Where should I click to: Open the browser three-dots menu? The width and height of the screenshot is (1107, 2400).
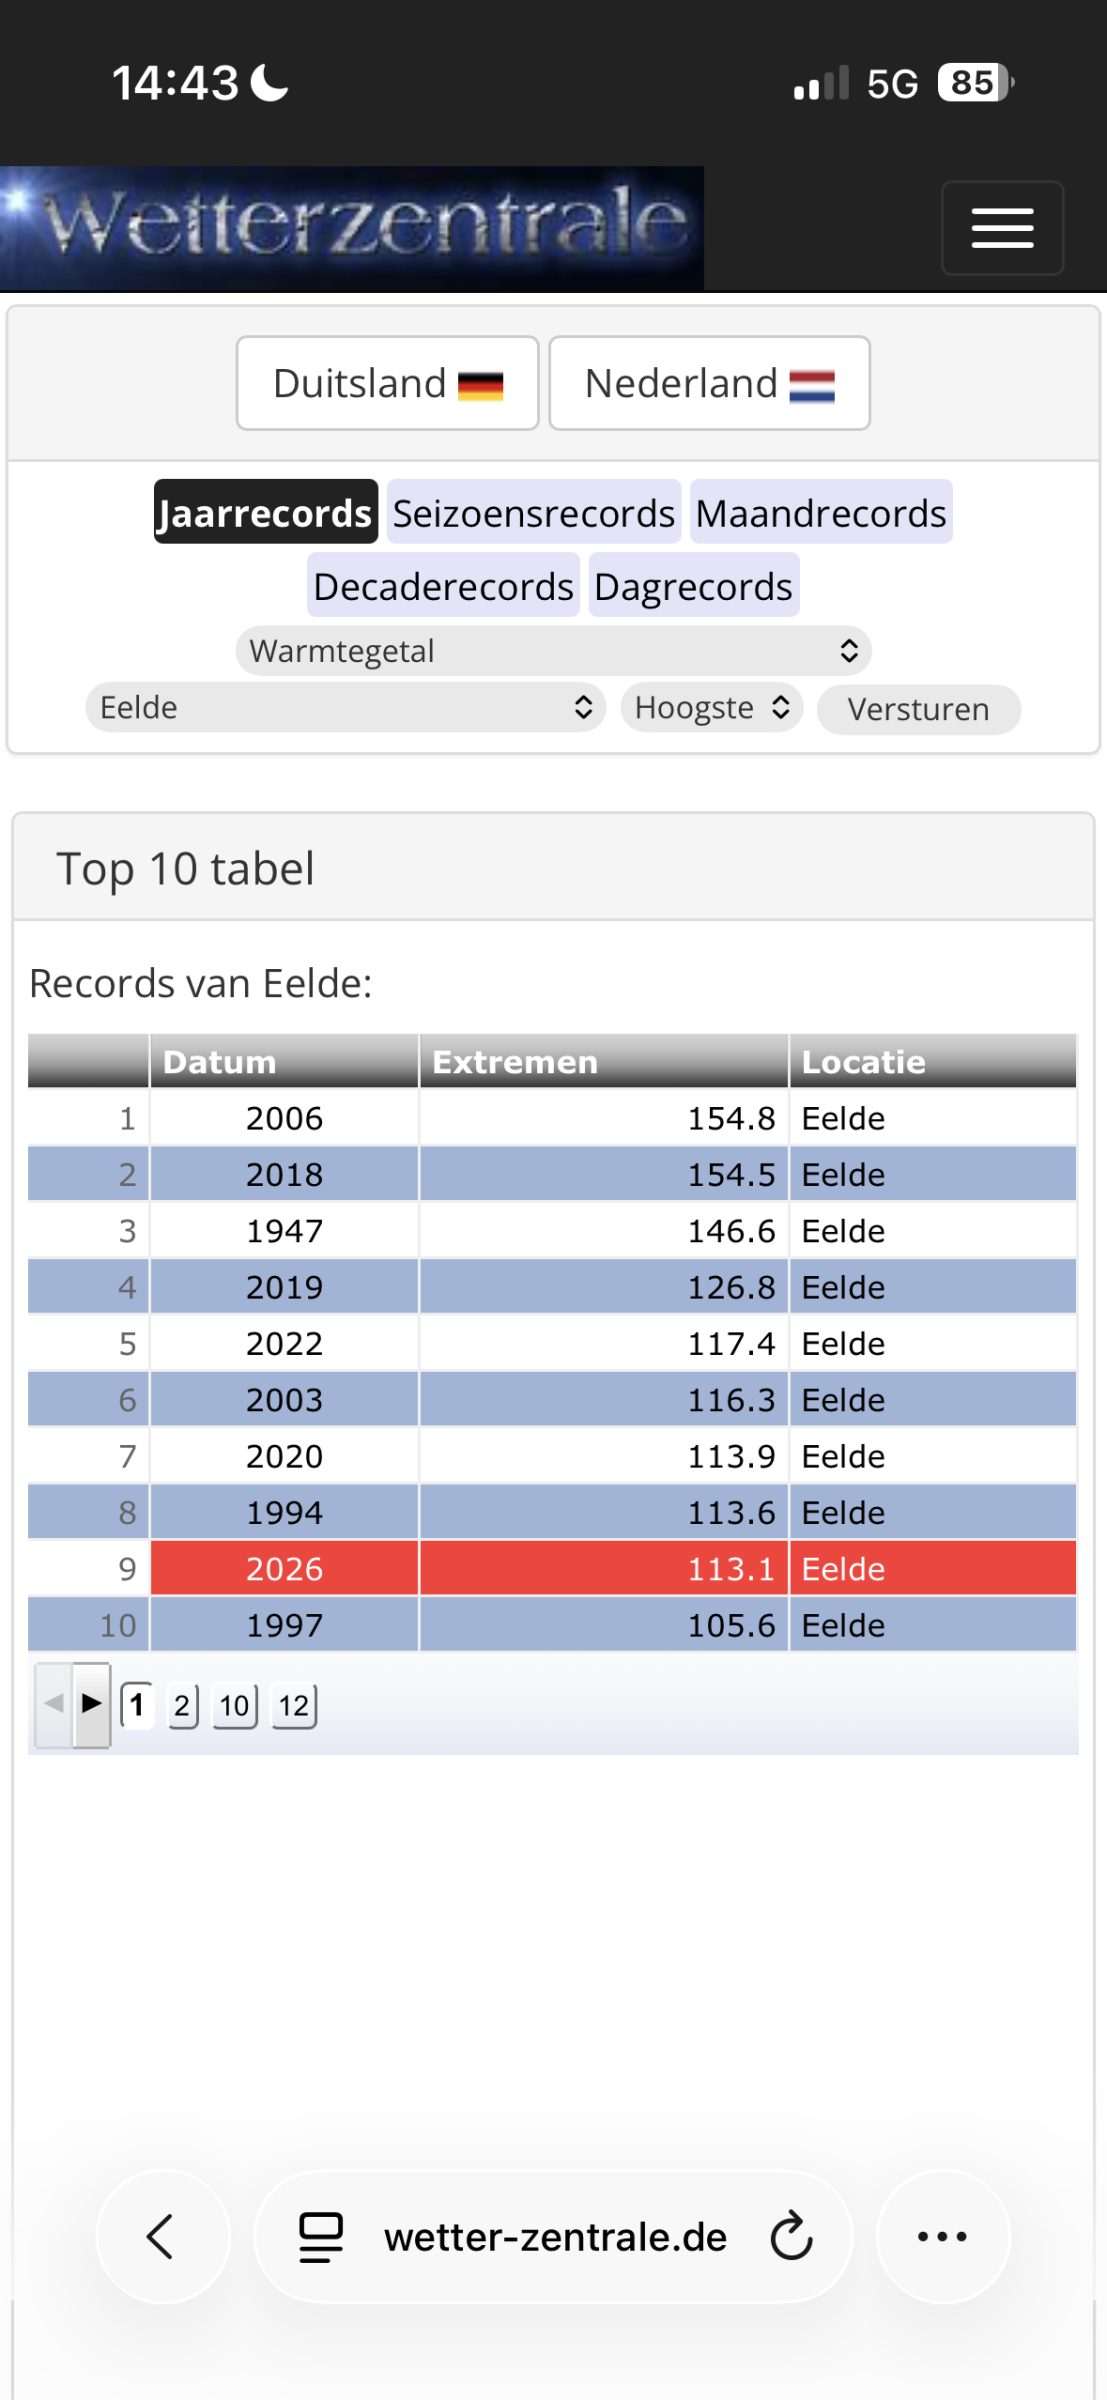coord(943,2237)
